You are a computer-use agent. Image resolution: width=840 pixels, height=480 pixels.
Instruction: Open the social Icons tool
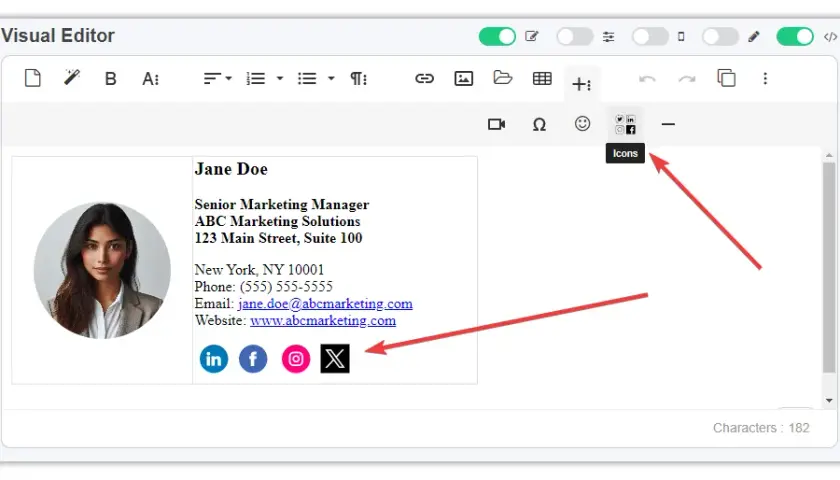click(x=625, y=124)
